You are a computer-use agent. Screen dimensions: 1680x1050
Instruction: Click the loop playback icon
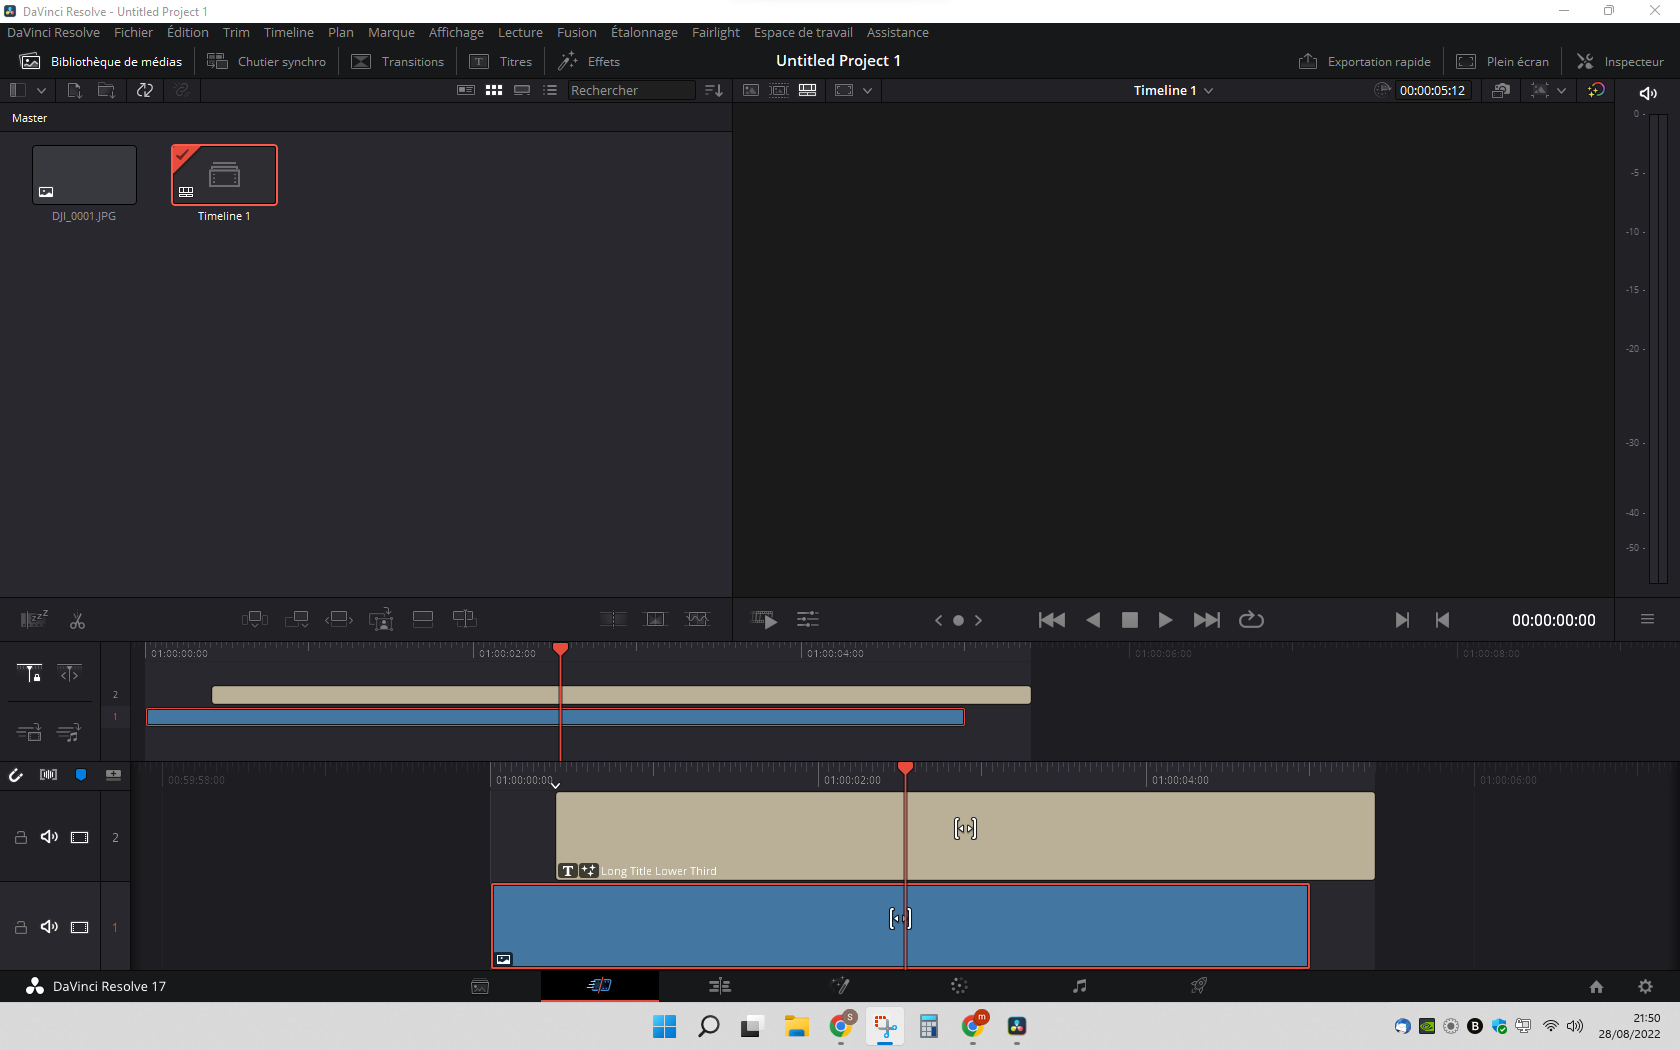pos(1251,620)
